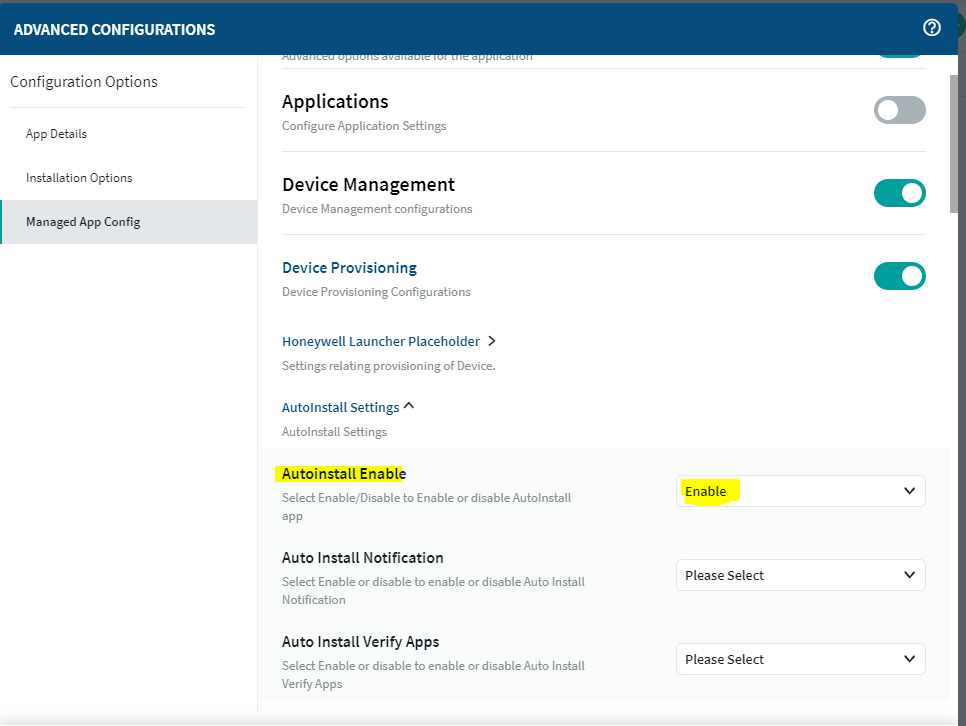The image size is (966, 726).
Task: Turn off the Device Provisioning switch
Action: pos(899,276)
